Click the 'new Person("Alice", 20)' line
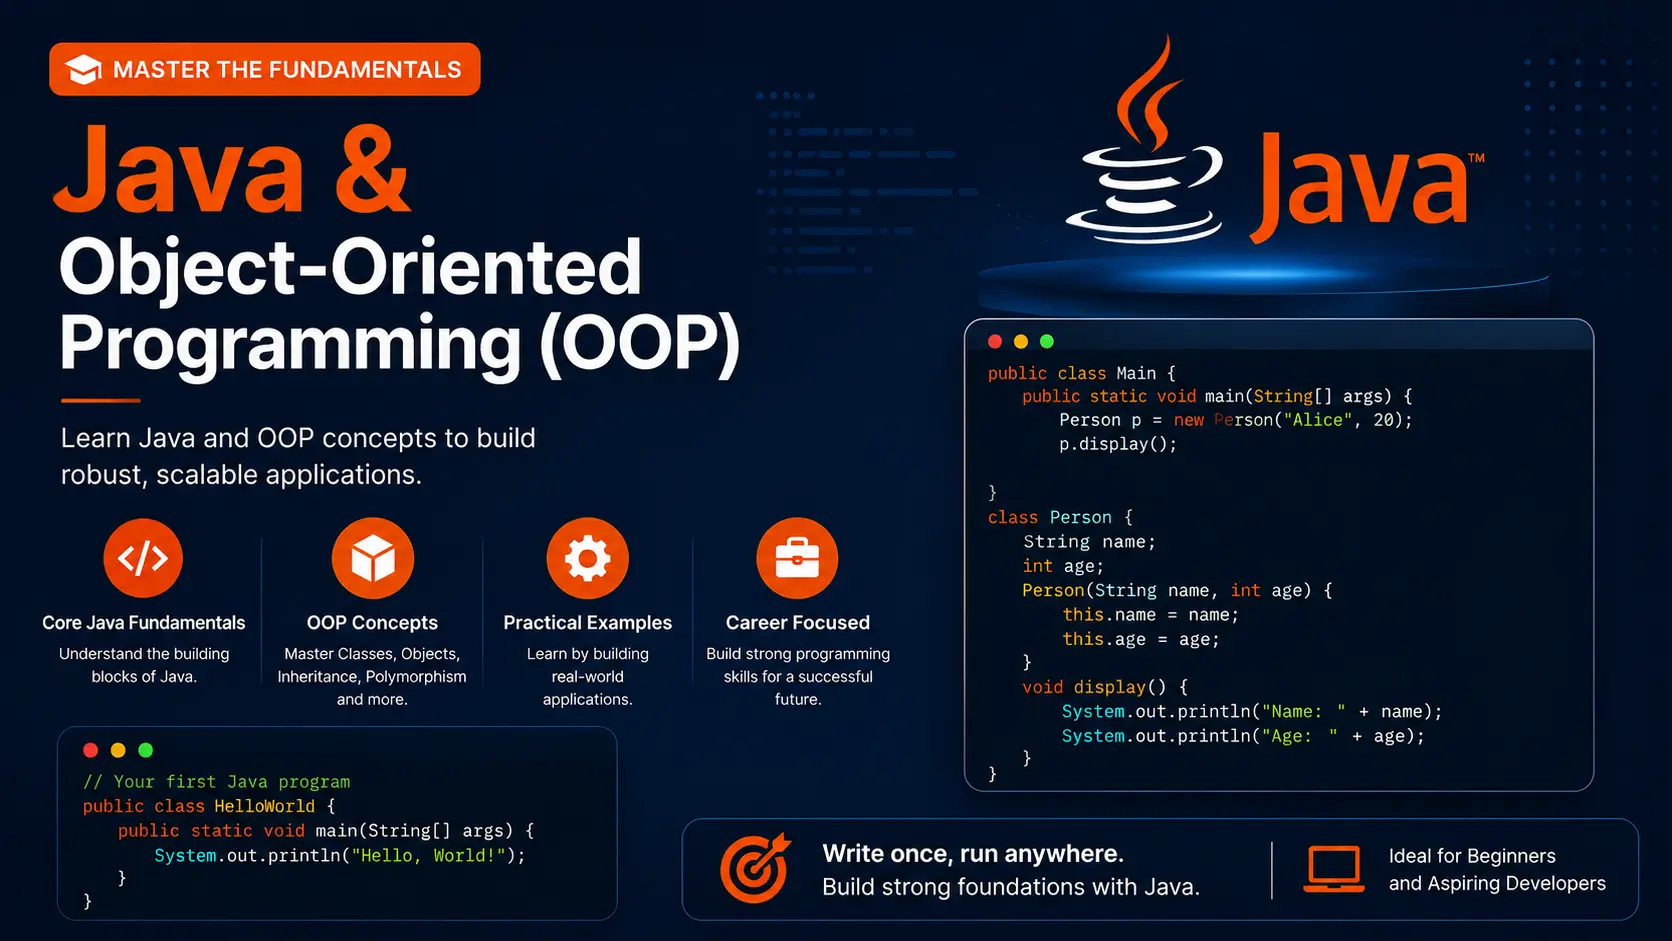 coord(1236,420)
